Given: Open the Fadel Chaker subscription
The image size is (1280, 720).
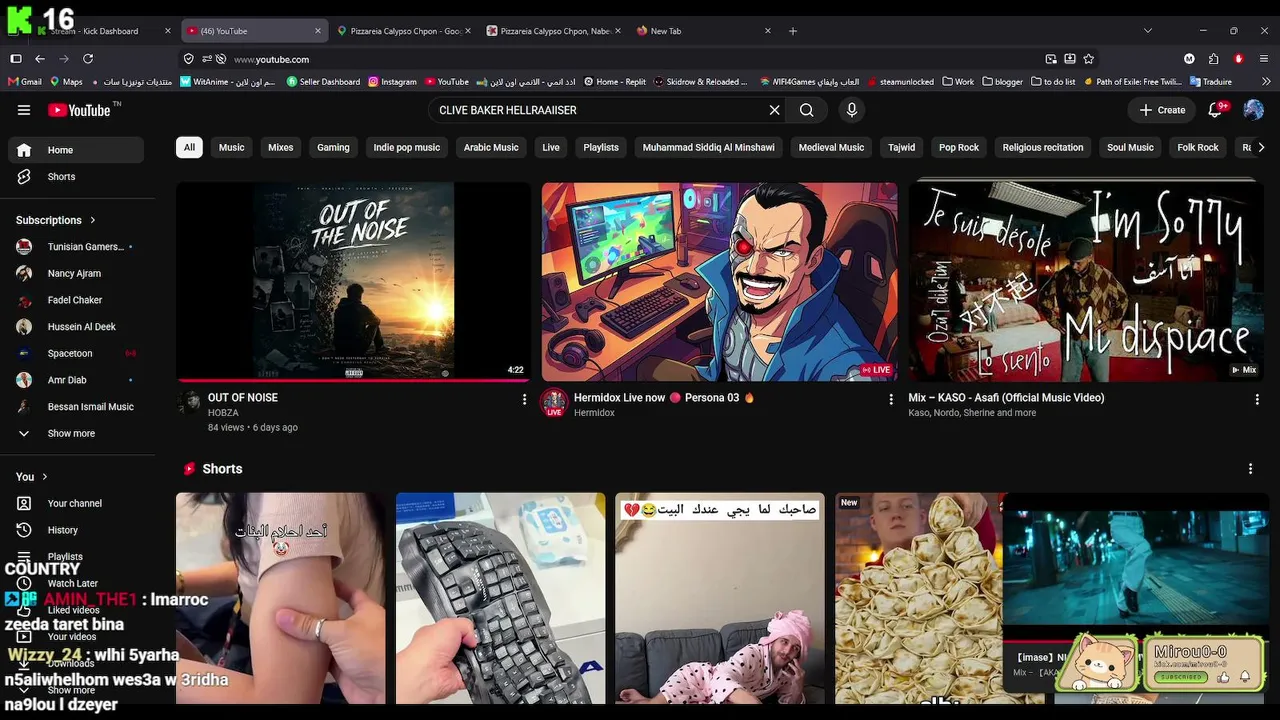Looking at the screenshot, I should 76,300.
